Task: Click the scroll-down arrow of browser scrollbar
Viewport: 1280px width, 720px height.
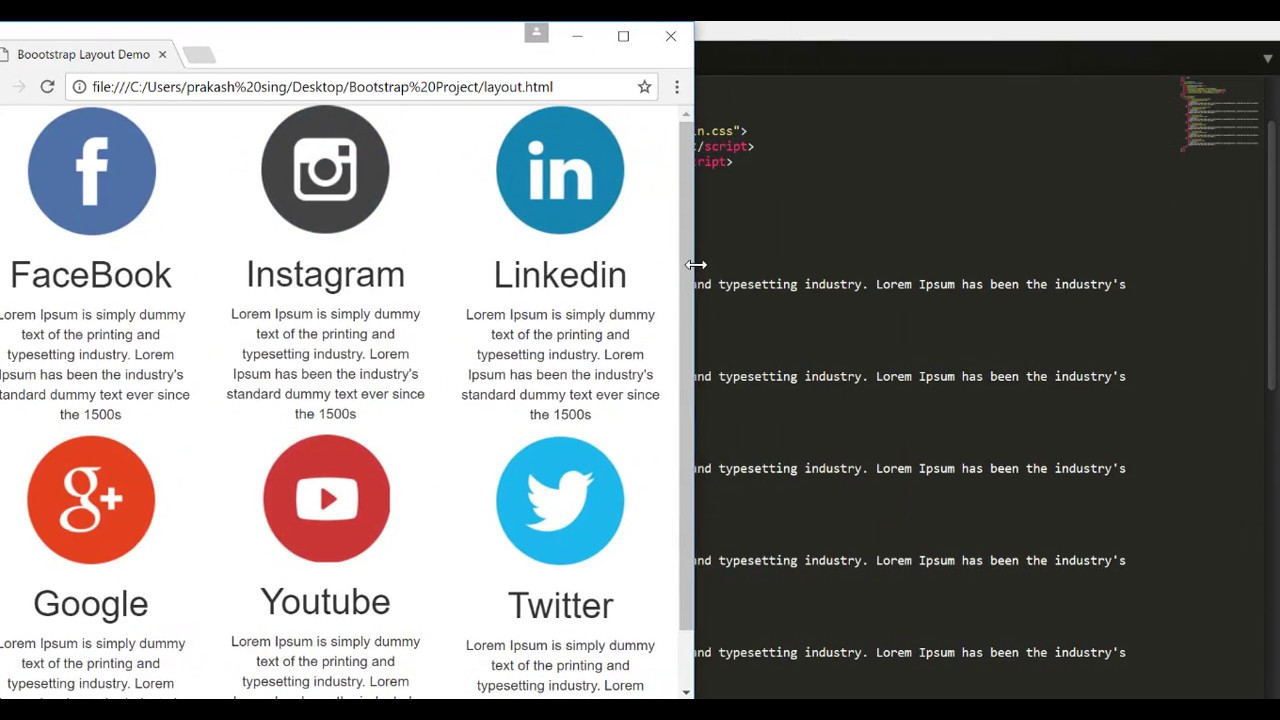Action: coord(686,692)
